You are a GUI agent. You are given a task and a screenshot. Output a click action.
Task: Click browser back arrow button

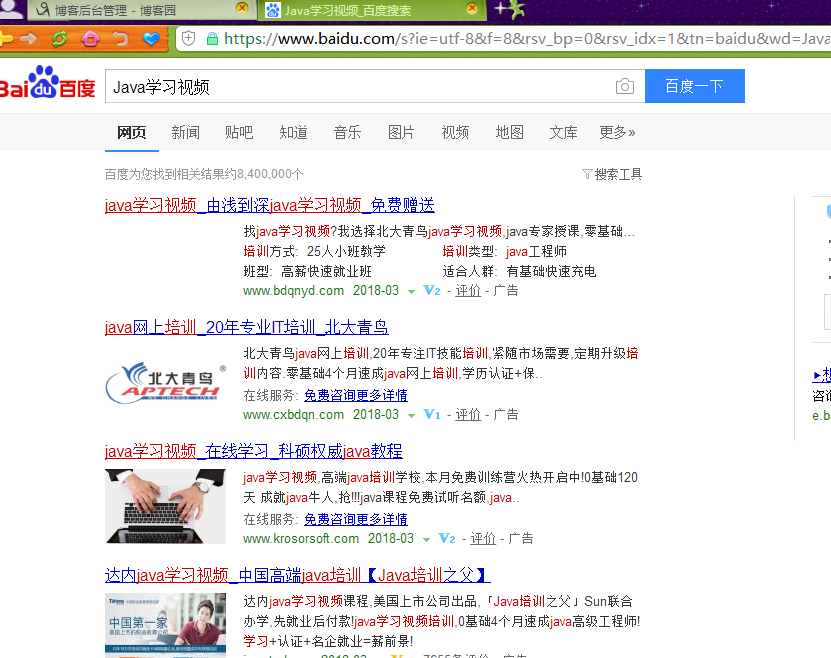tap(6, 39)
